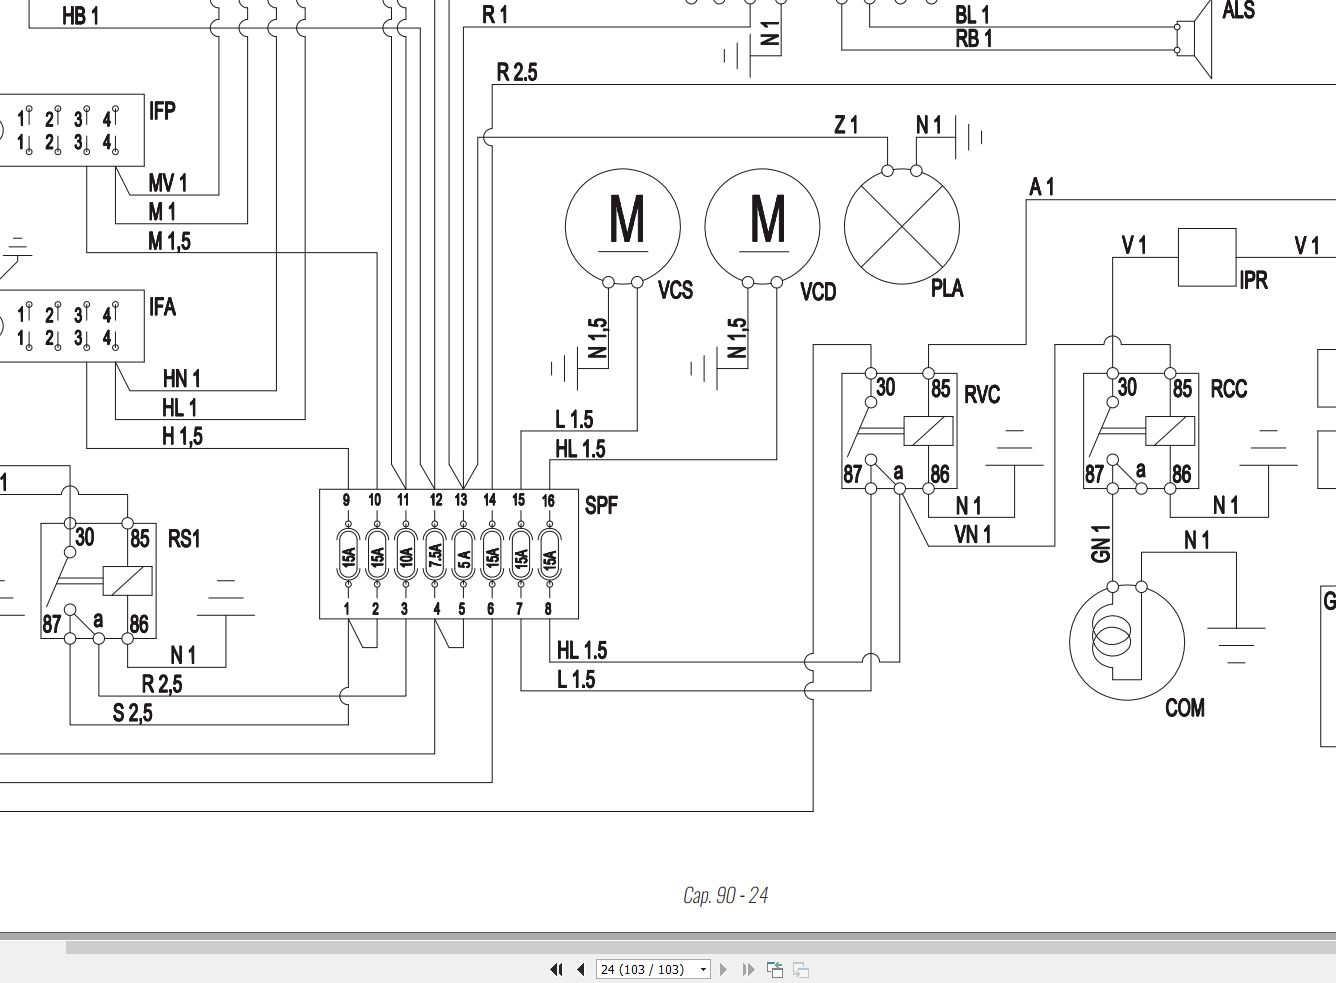Click the 'HB 1' wire label

click(x=80, y=16)
